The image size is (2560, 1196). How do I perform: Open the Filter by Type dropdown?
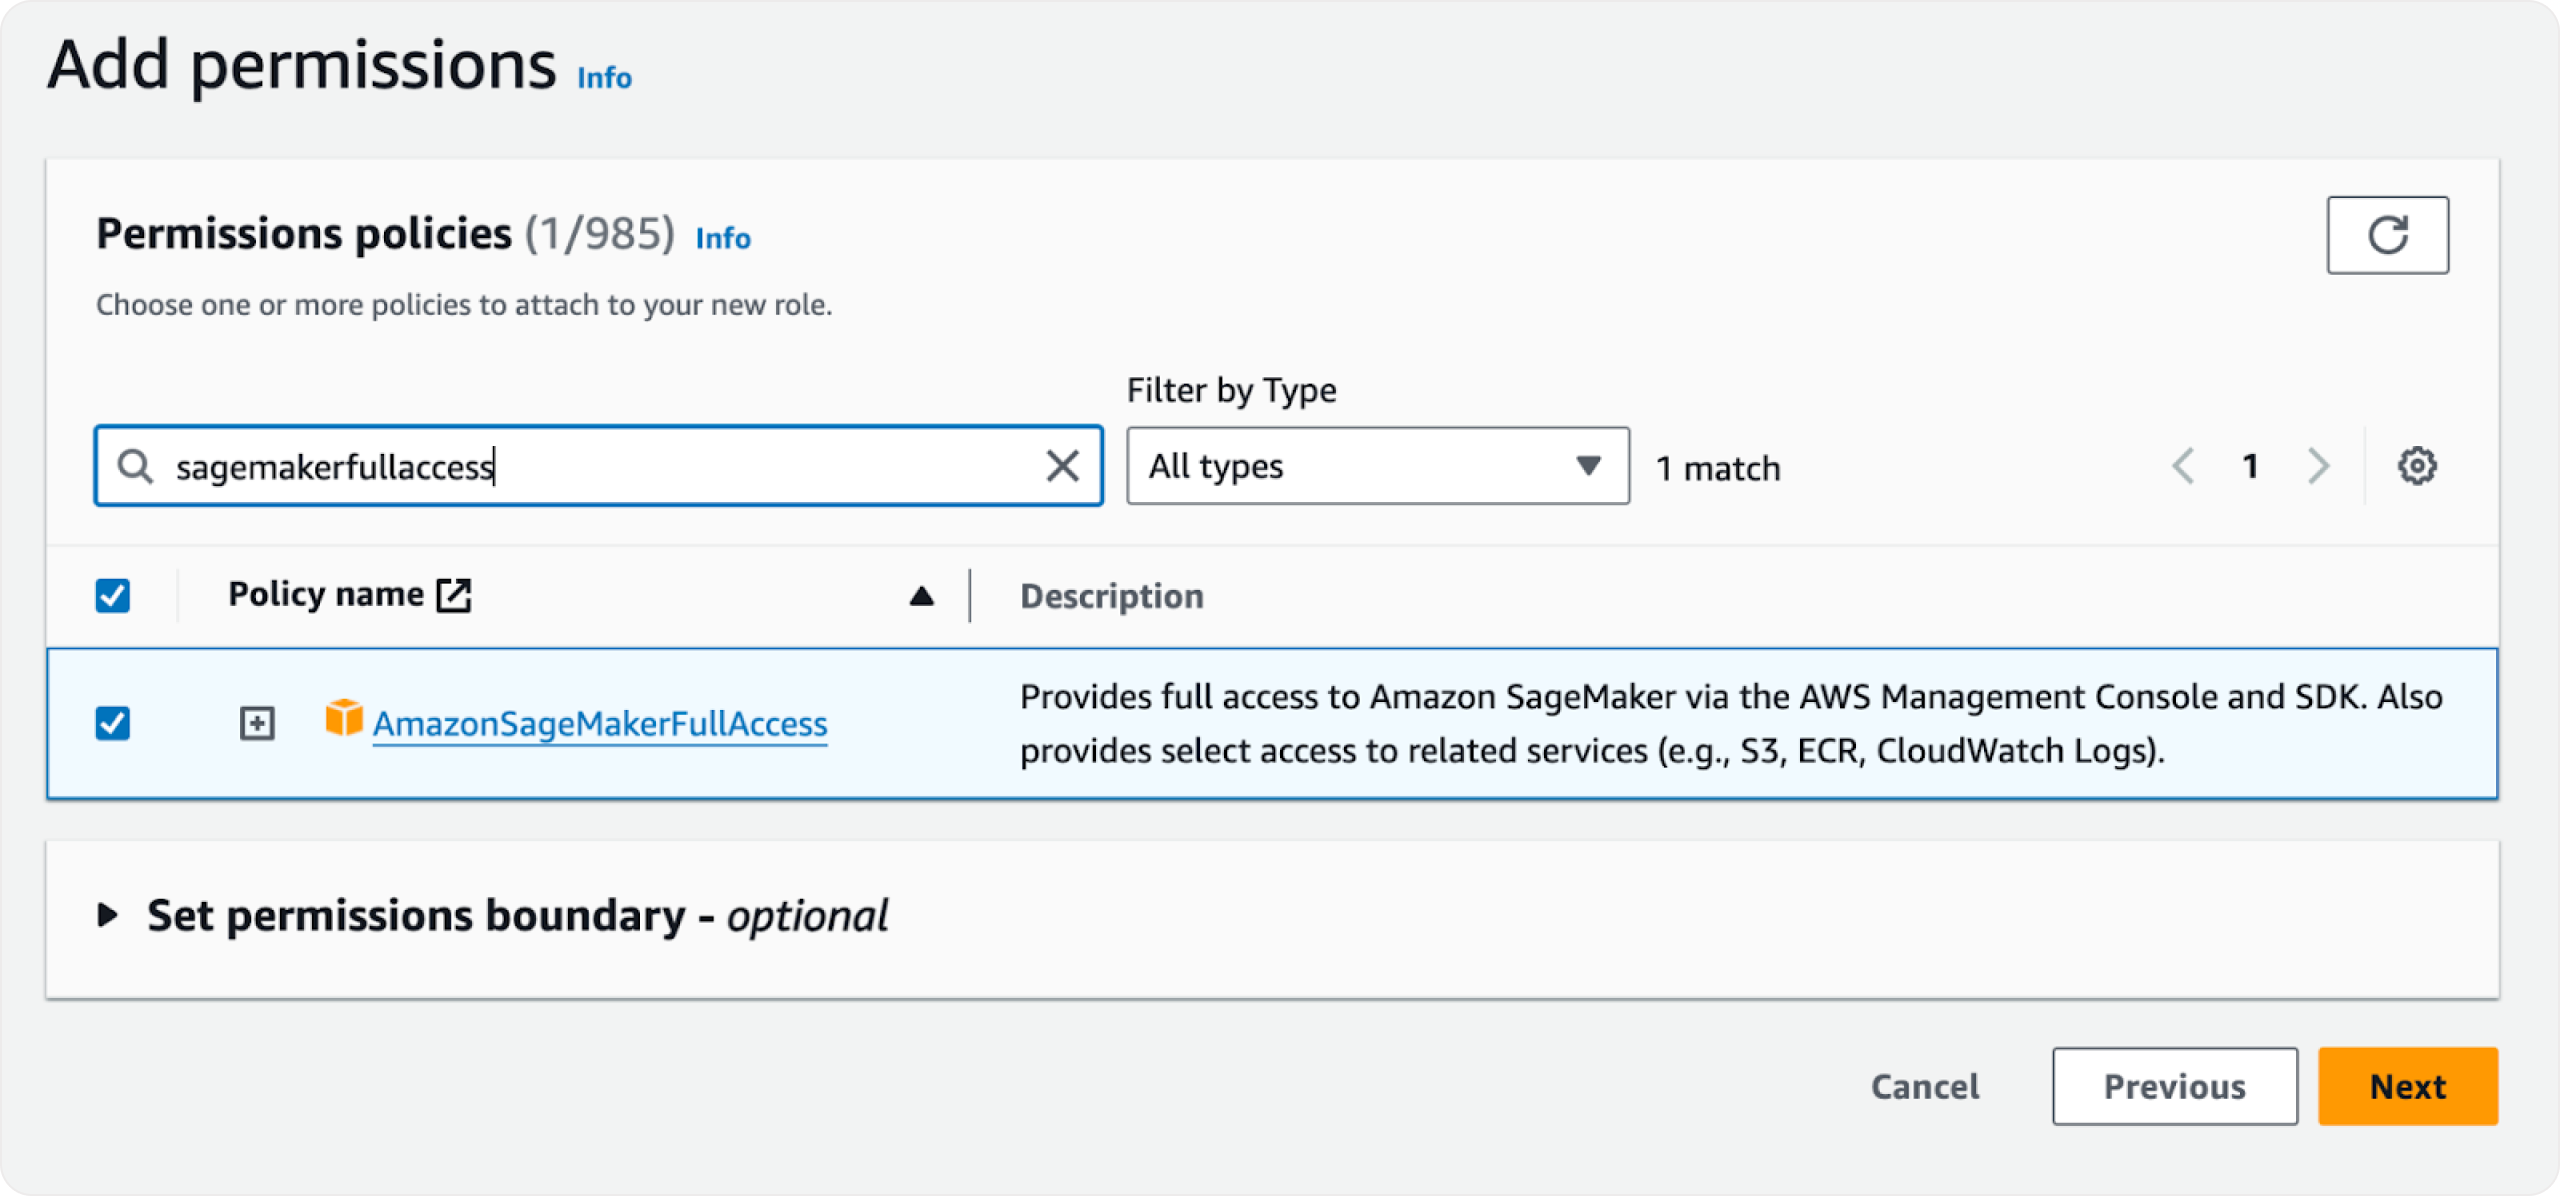click(1377, 466)
